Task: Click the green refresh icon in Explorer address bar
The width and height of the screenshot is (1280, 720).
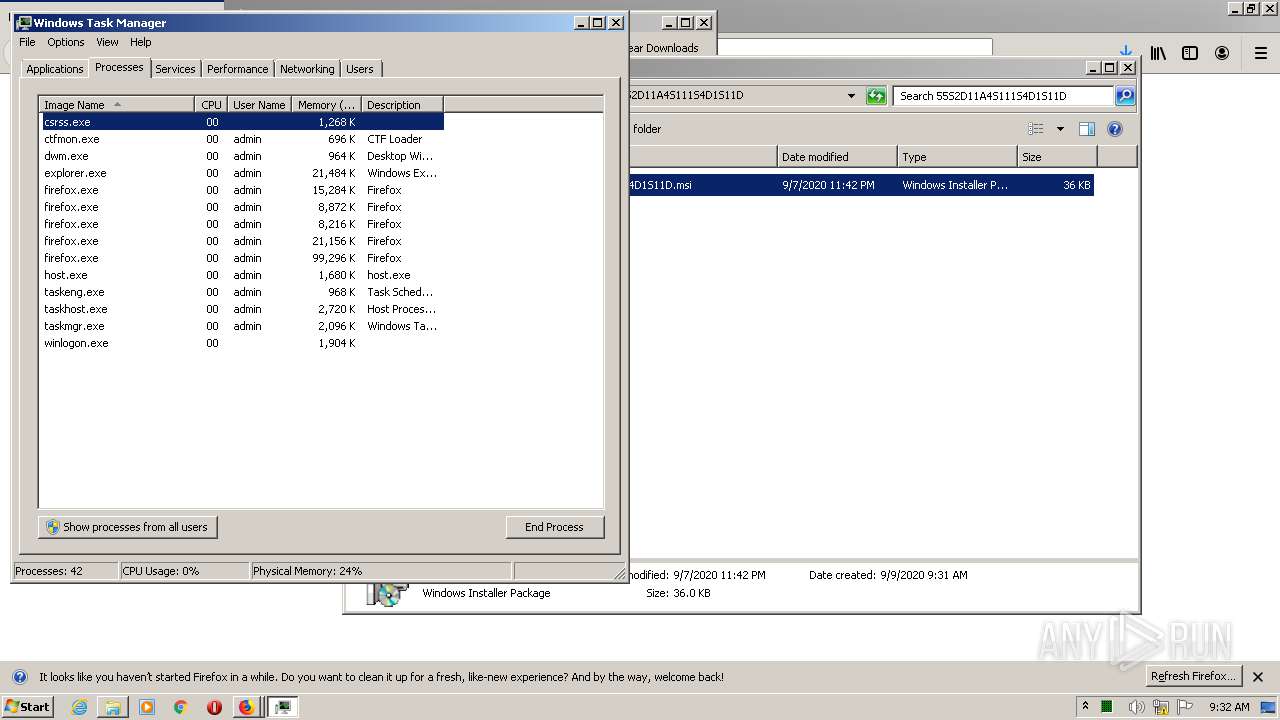Action: 876,96
